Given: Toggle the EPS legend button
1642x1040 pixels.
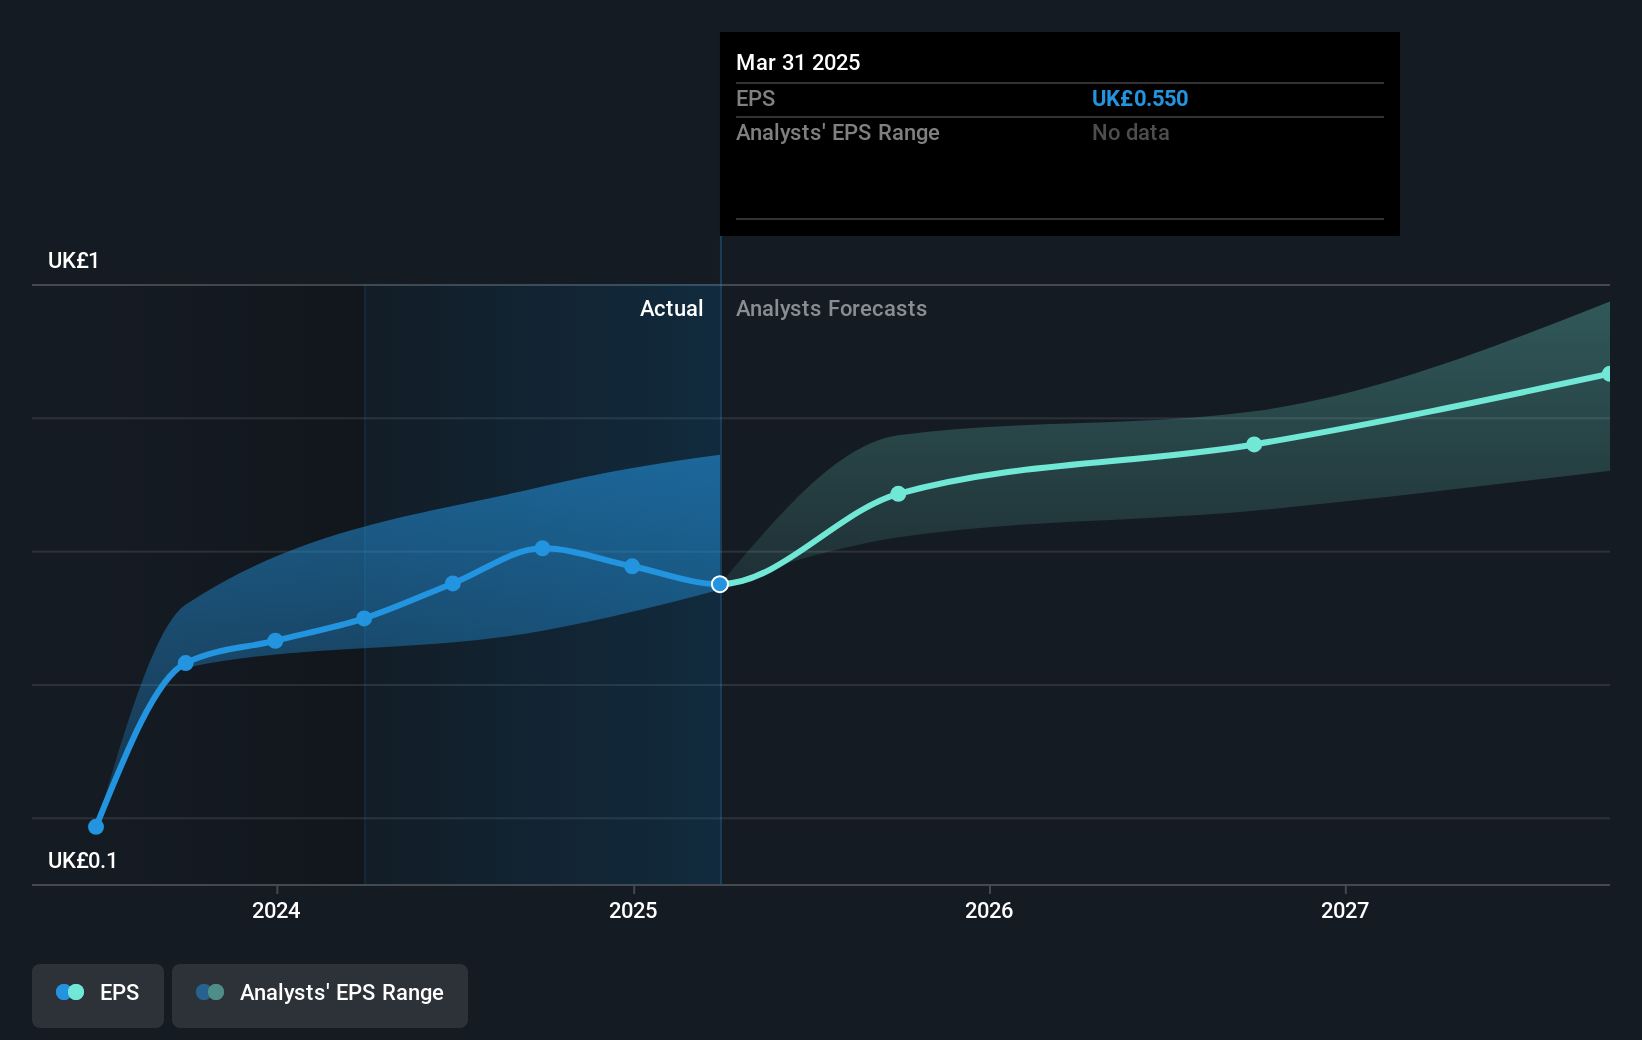Looking at the screenshot, I should click(98, 995).
